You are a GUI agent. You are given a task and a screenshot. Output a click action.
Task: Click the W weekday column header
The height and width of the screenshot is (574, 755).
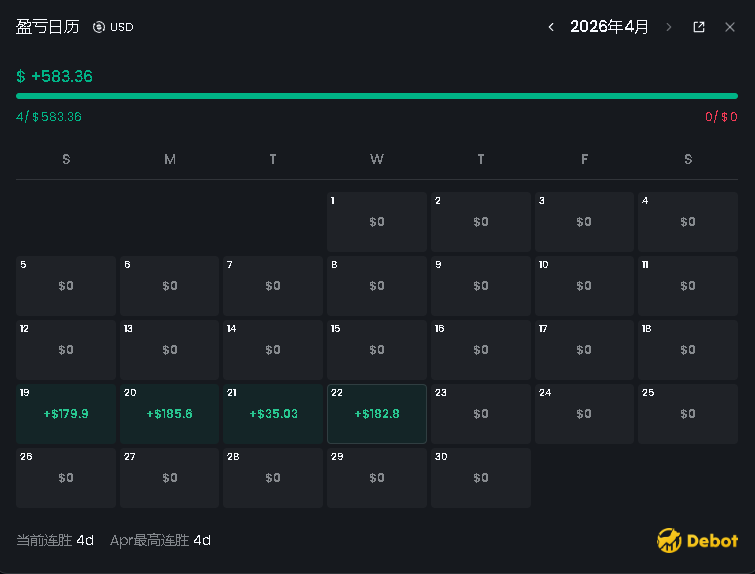[377, 159]
